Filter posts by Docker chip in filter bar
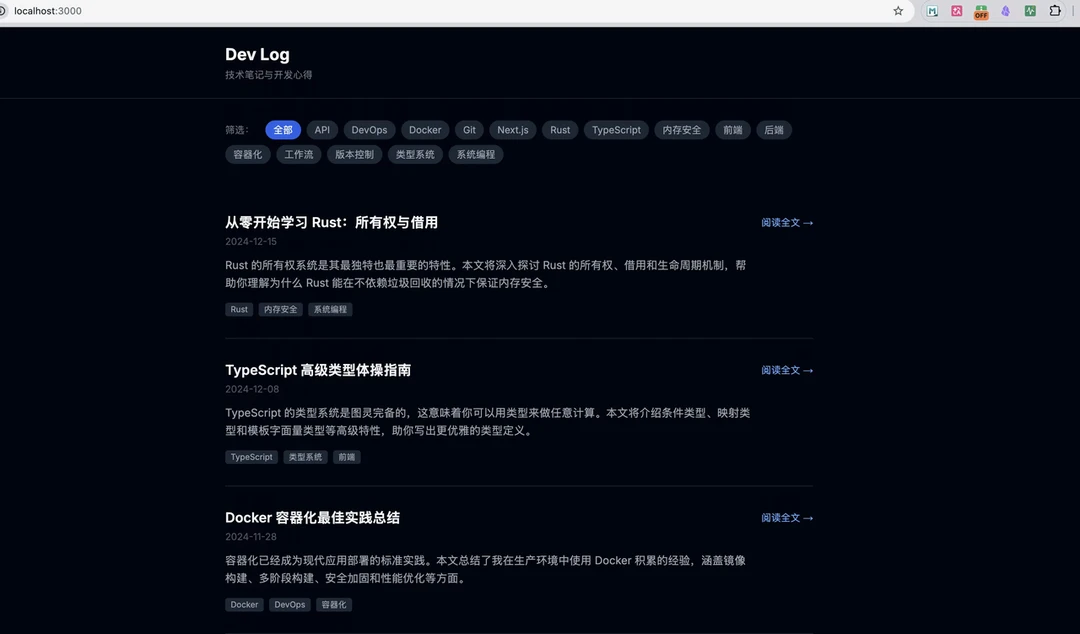The height and width of the screenshot is (634, 1080). (425, 130)
